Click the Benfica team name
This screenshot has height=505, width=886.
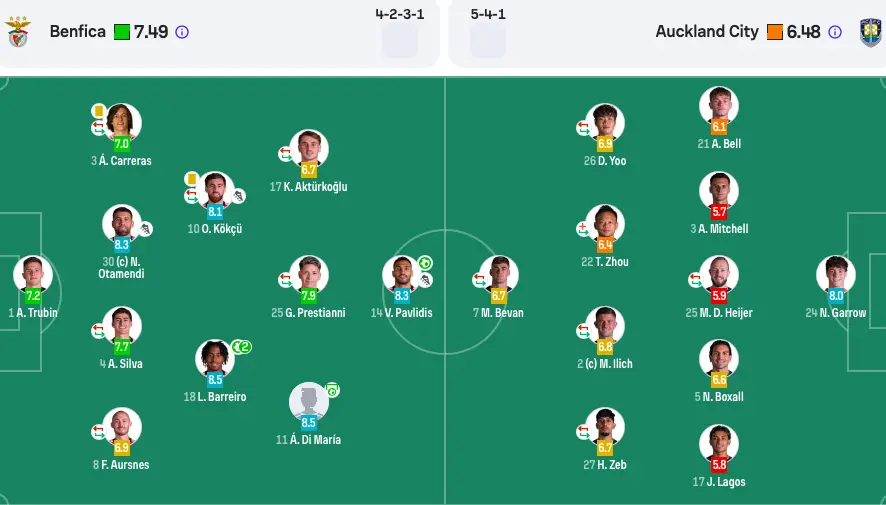point(77,32)
